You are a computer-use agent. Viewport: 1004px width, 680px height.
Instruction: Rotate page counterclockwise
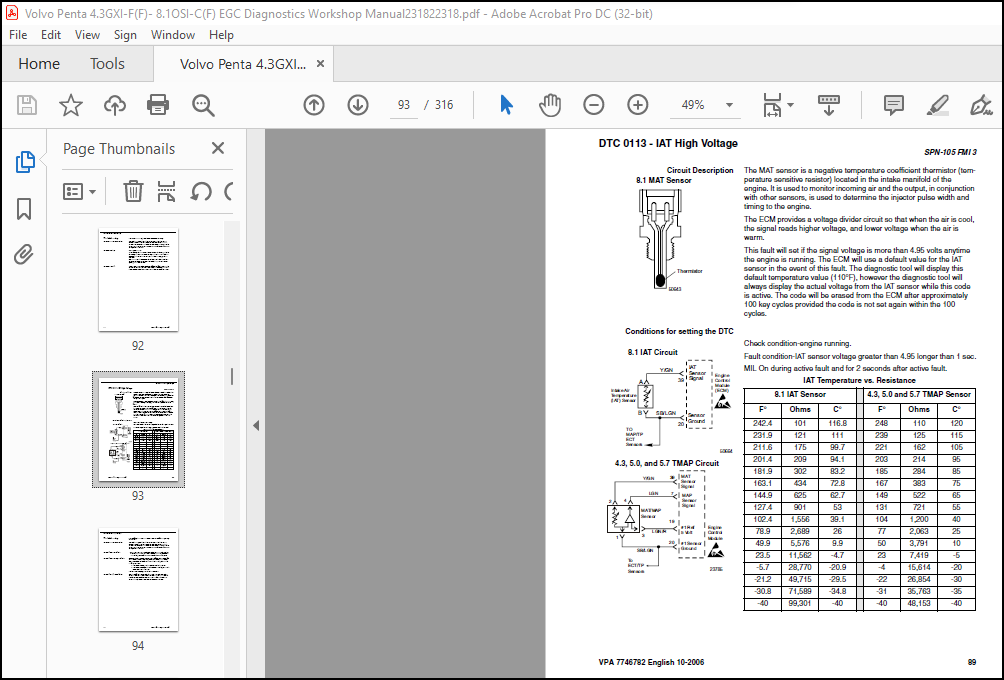pyautogui.click(x=201, y=191)
